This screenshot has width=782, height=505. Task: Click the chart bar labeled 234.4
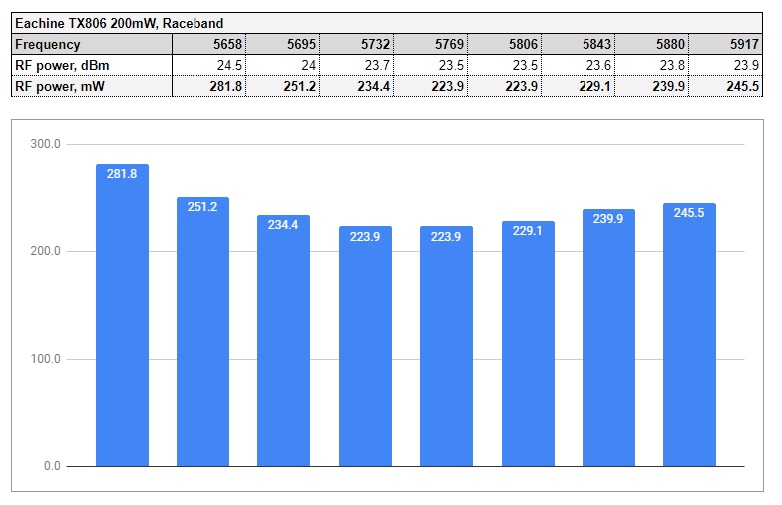pyautogui.click(x=283, y=340)
